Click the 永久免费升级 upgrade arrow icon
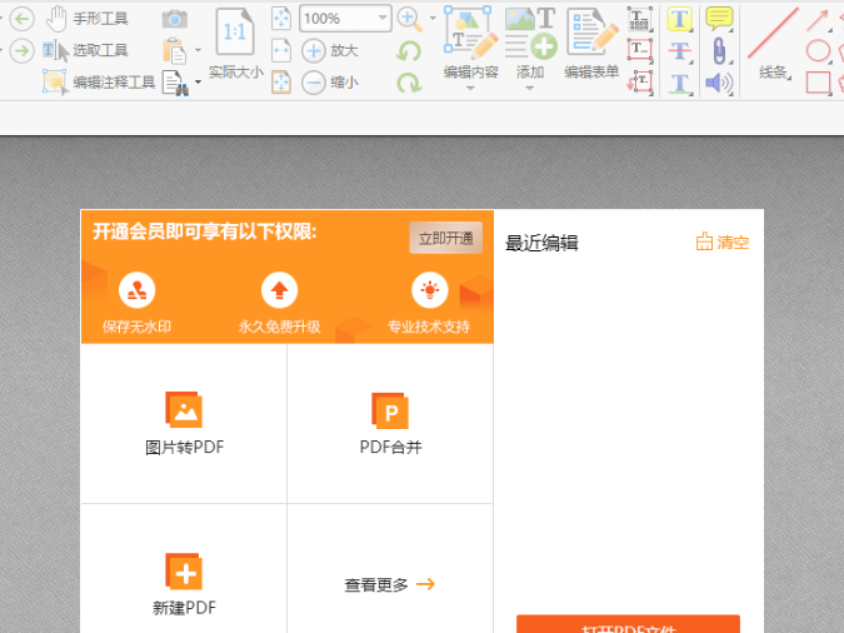The width and height of the screenshot is (844, 633). point(279,291)
